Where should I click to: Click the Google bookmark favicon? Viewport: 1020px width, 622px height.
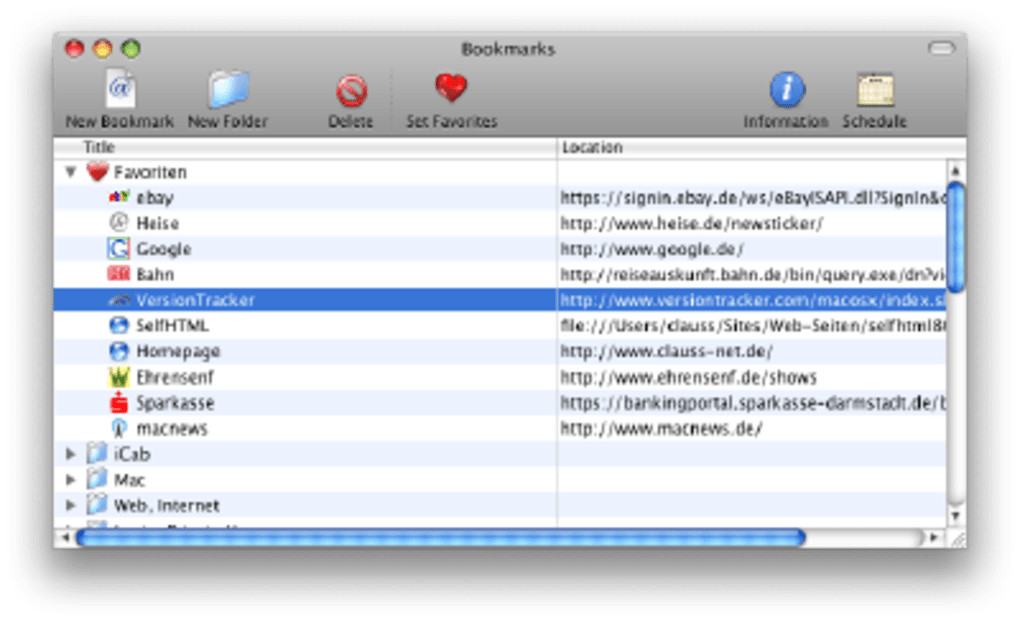click(118, 249)
